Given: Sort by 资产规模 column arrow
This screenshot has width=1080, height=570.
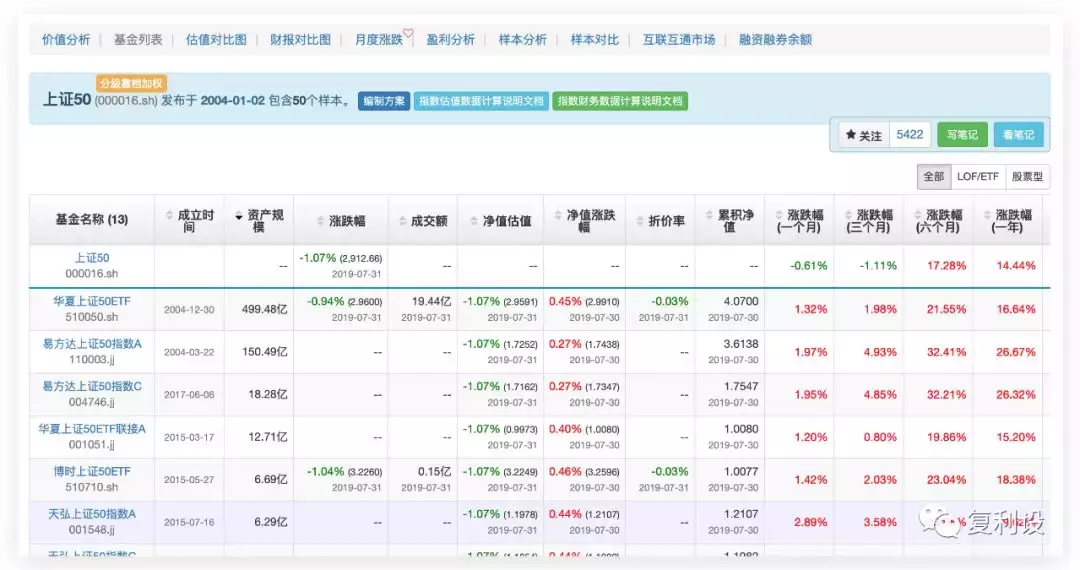Looking at the screenshot, I should (238, 216).
